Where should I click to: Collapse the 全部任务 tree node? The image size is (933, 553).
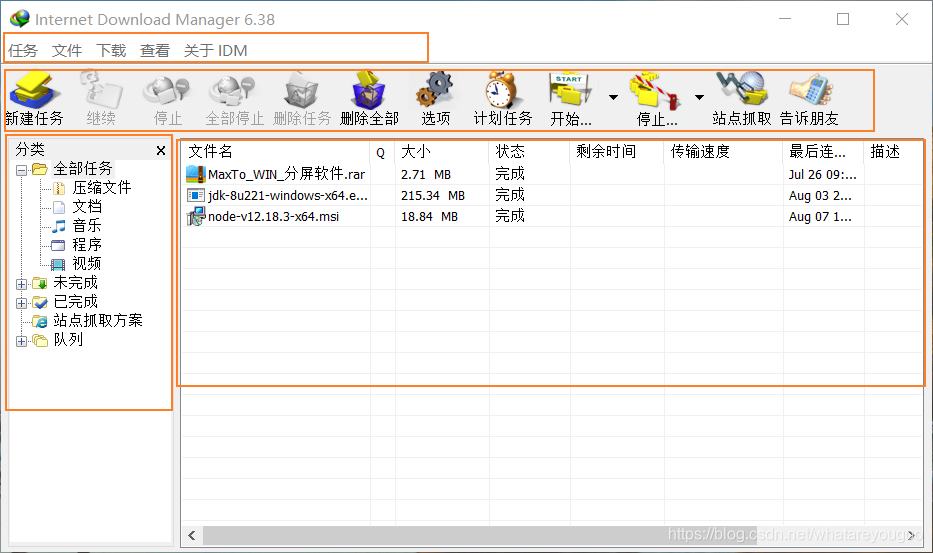coord(21,170)
